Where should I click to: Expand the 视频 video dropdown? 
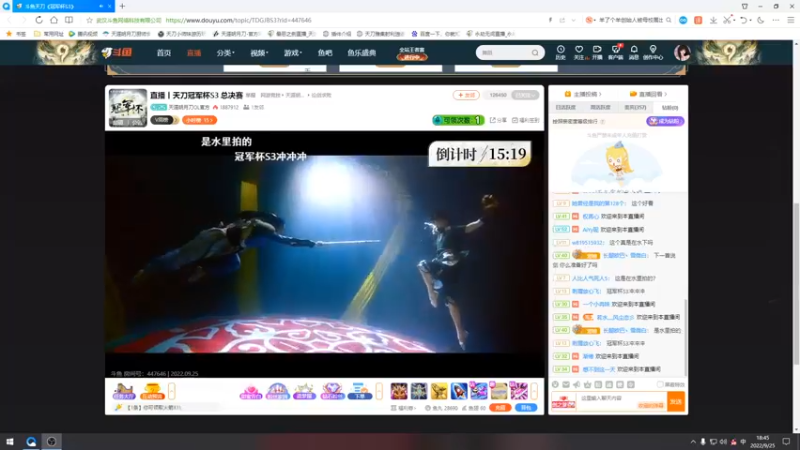[259, 53]
